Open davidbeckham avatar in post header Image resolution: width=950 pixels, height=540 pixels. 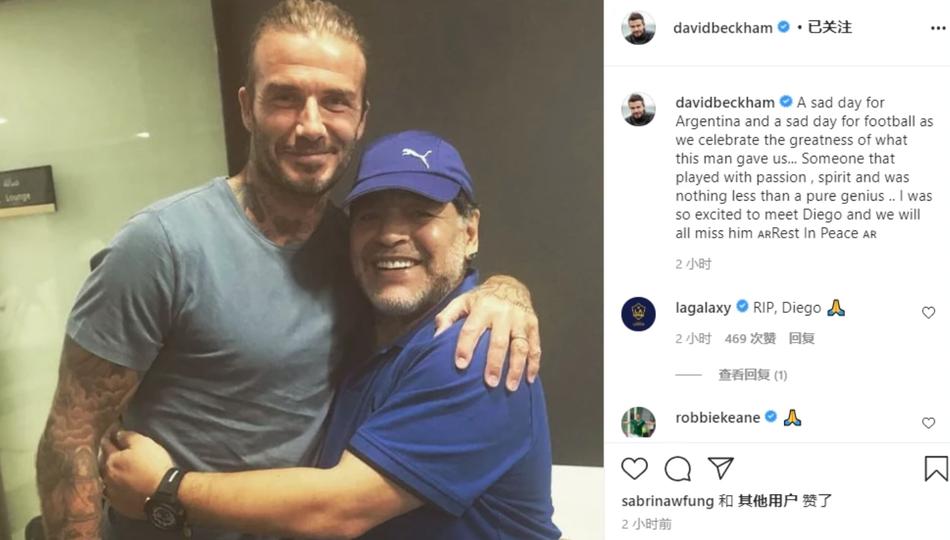(638, 28)
